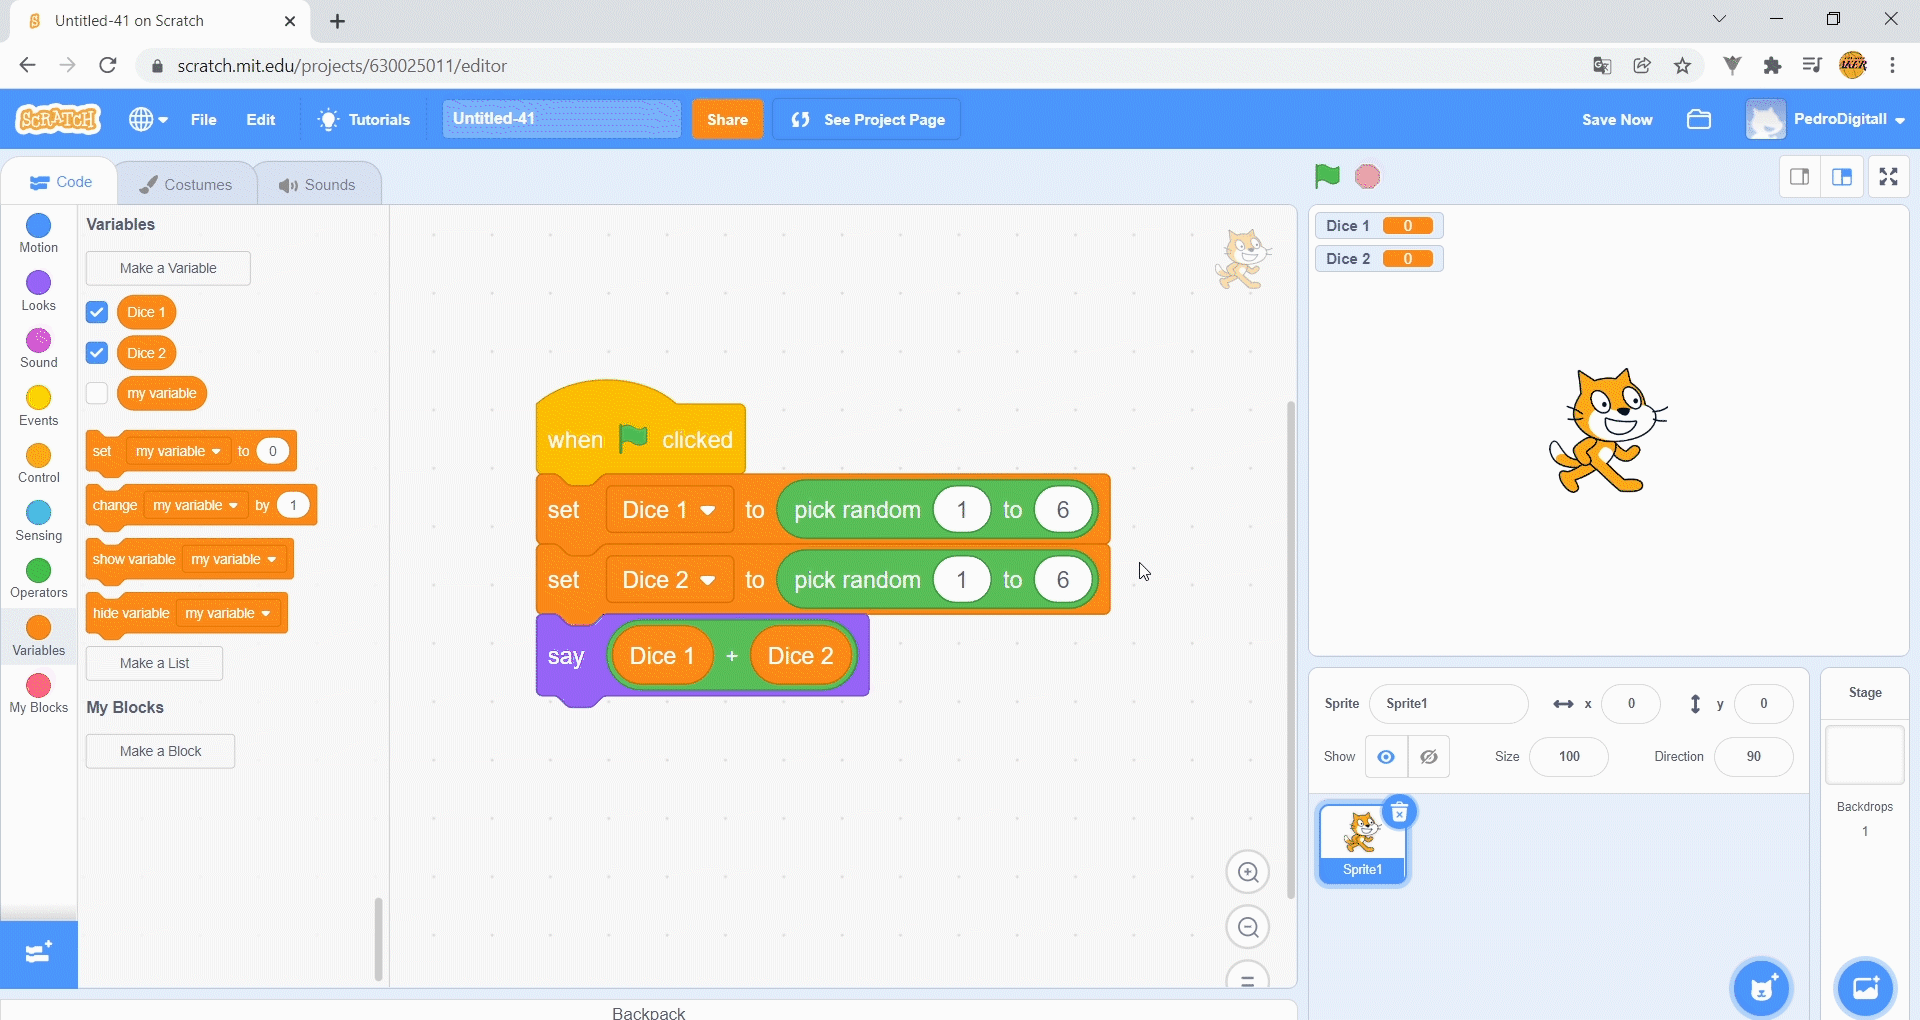Click the sprite Size field

click(1568, 757)
